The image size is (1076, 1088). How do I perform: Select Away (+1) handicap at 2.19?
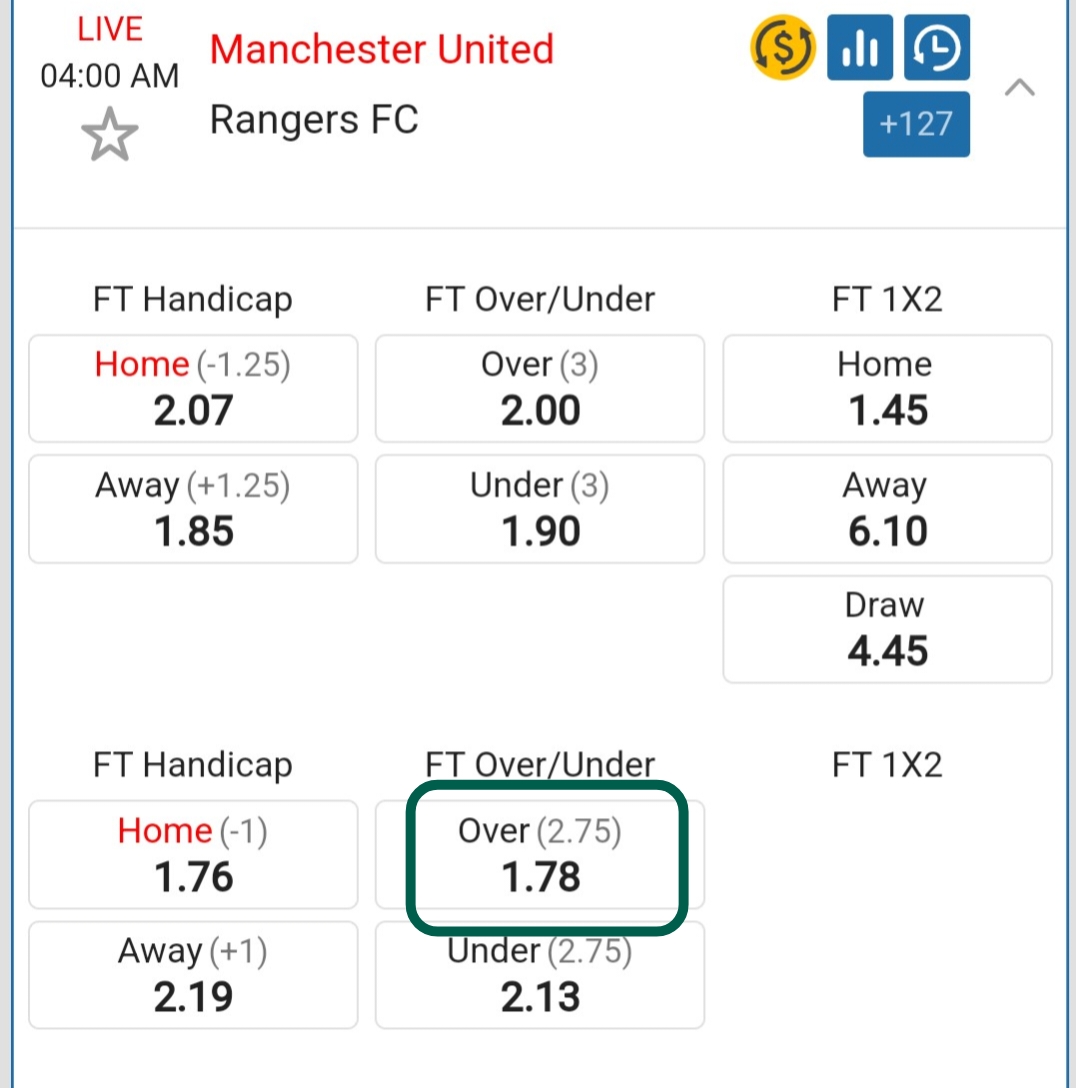193,975
